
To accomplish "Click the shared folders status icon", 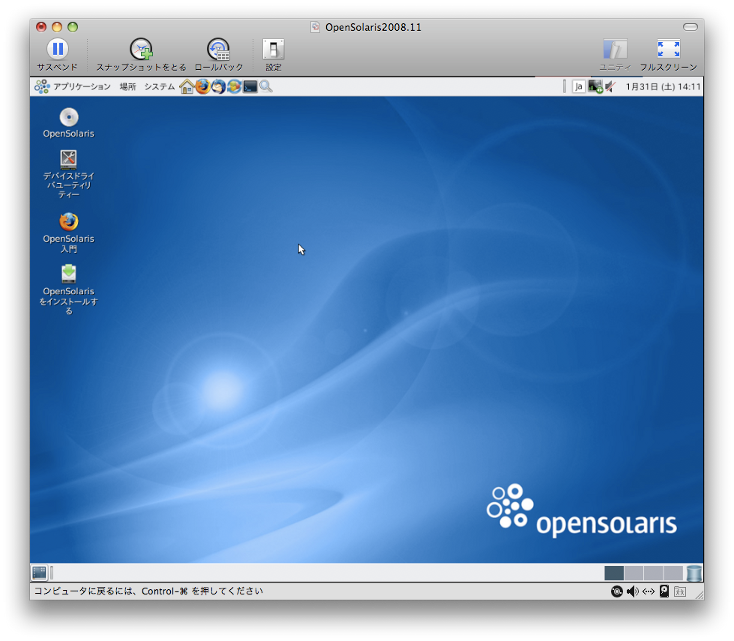I will [x=680, y=592].
